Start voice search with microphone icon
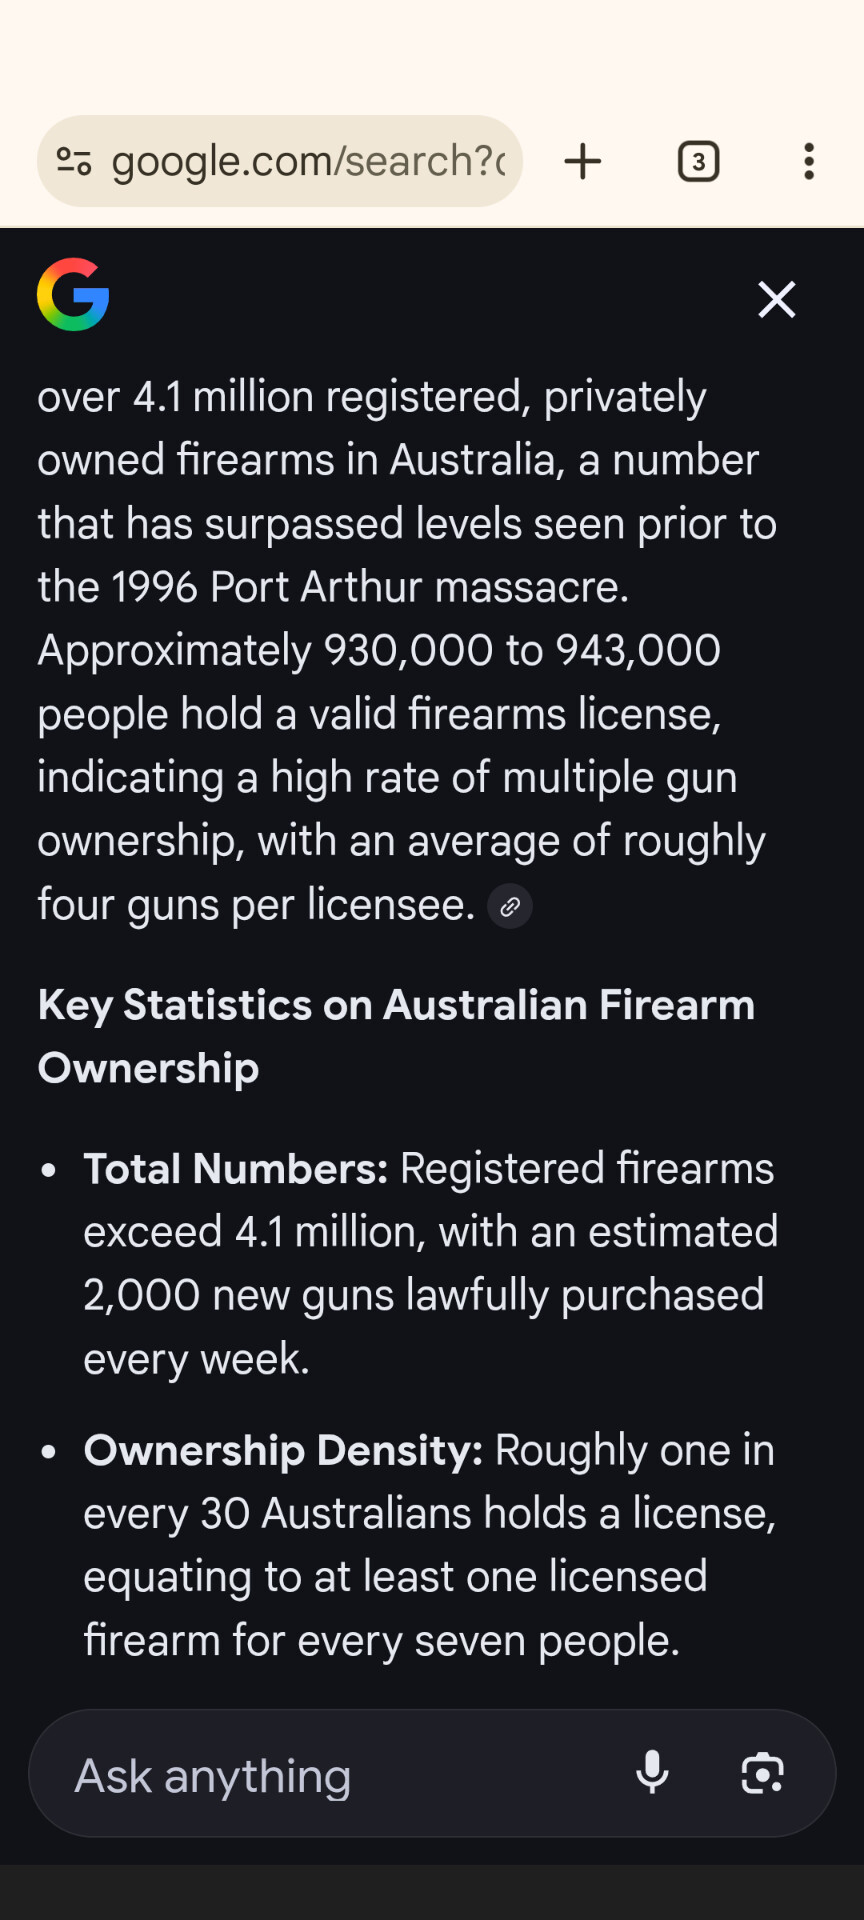864x1920 pixels. [652, 1773]
